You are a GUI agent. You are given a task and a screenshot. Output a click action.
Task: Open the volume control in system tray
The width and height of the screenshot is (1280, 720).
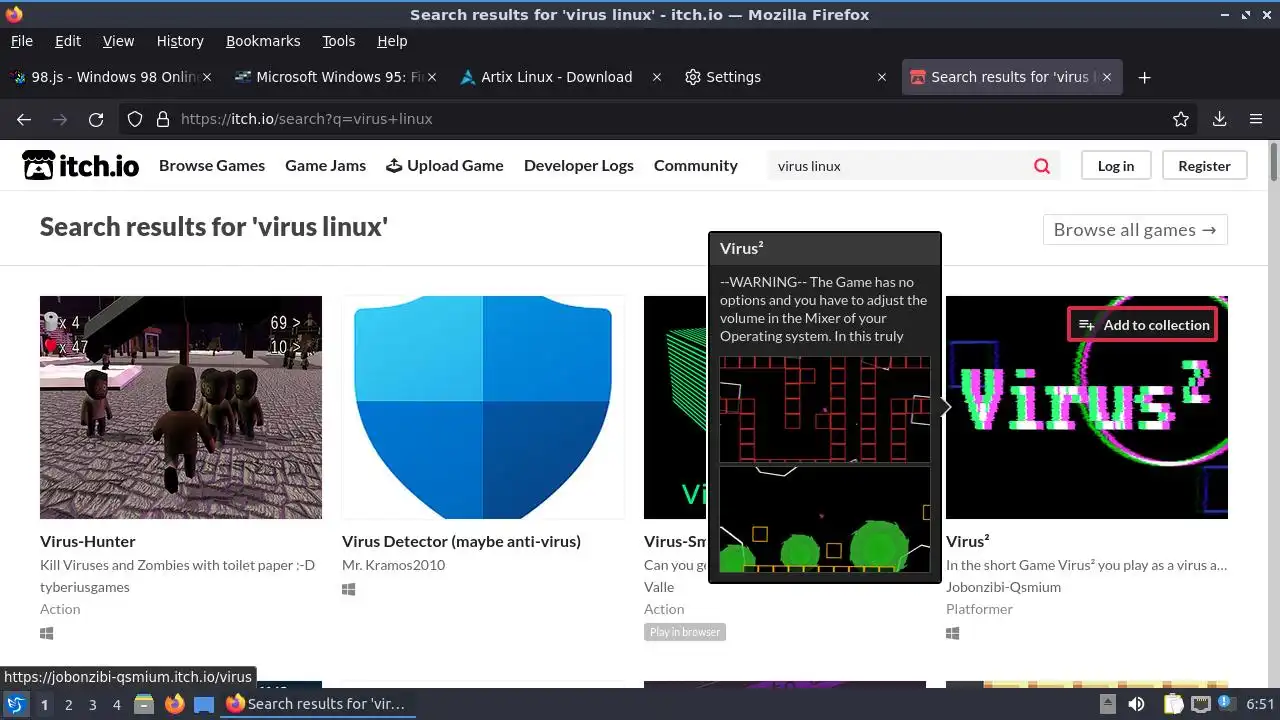coord(1136,704)
